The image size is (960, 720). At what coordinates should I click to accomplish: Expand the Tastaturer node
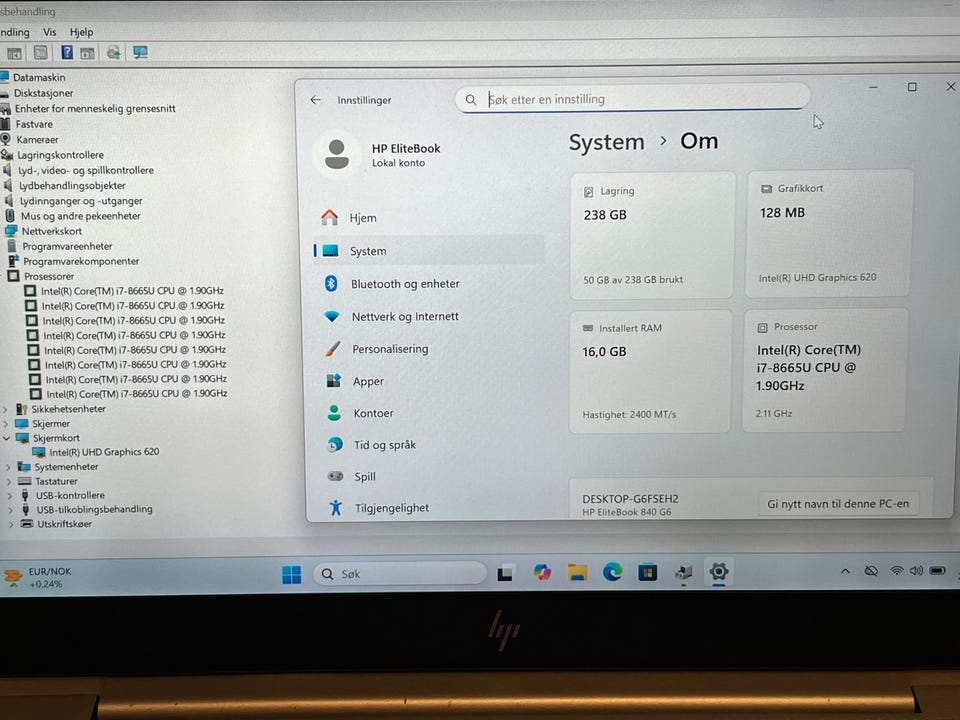pyautogui.click(x=9, y=482)
